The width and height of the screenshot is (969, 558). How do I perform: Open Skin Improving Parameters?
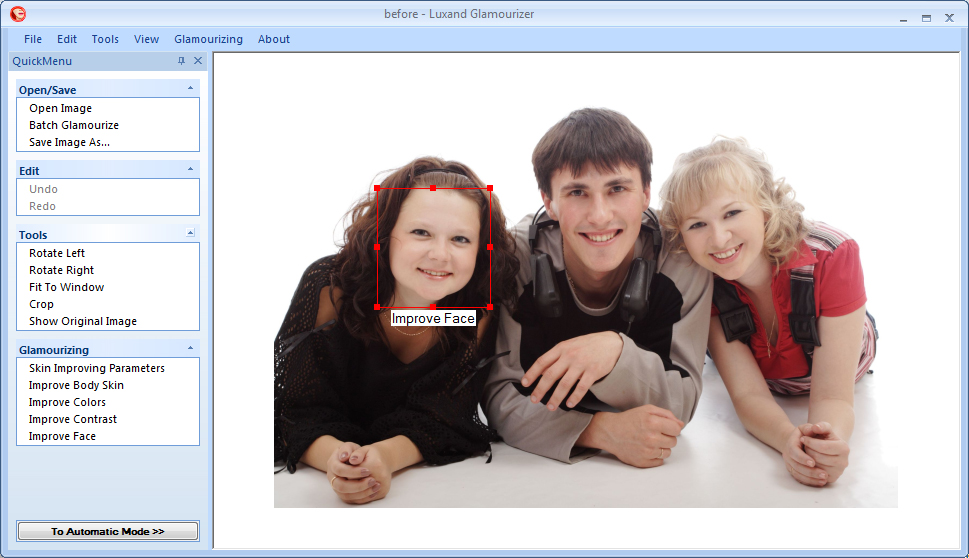(97, 368)
